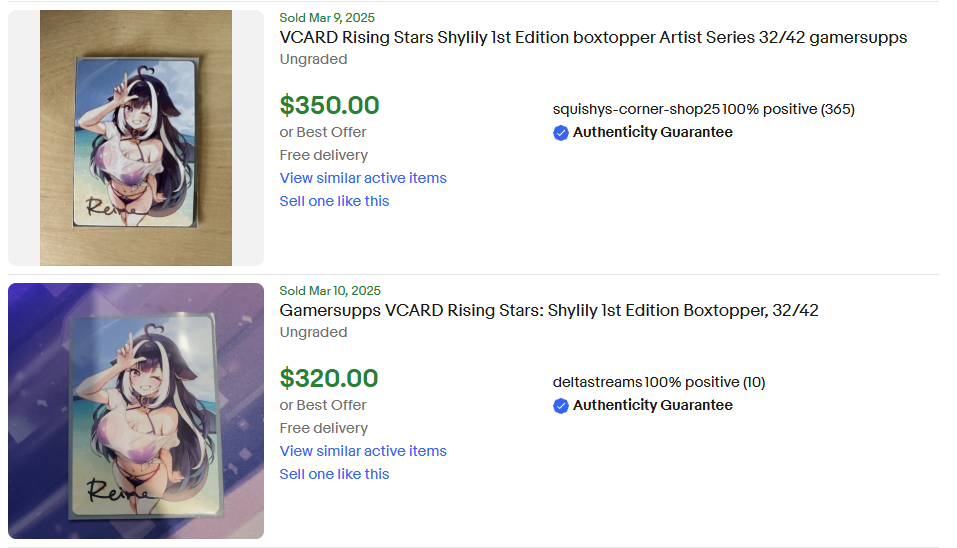Screen dimensions: 957x548
Task: Click Sell one like this for the $350.00 card
Action: pos(334,201)
